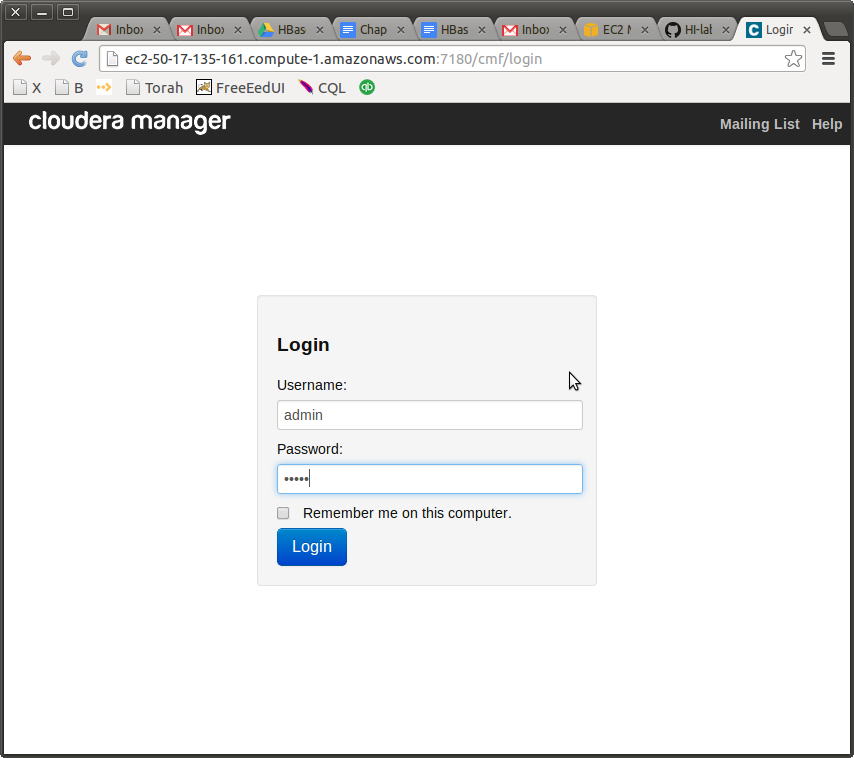Open the CQL bookmark
This screenshot has width=854, height=758.
pos(322,88)
